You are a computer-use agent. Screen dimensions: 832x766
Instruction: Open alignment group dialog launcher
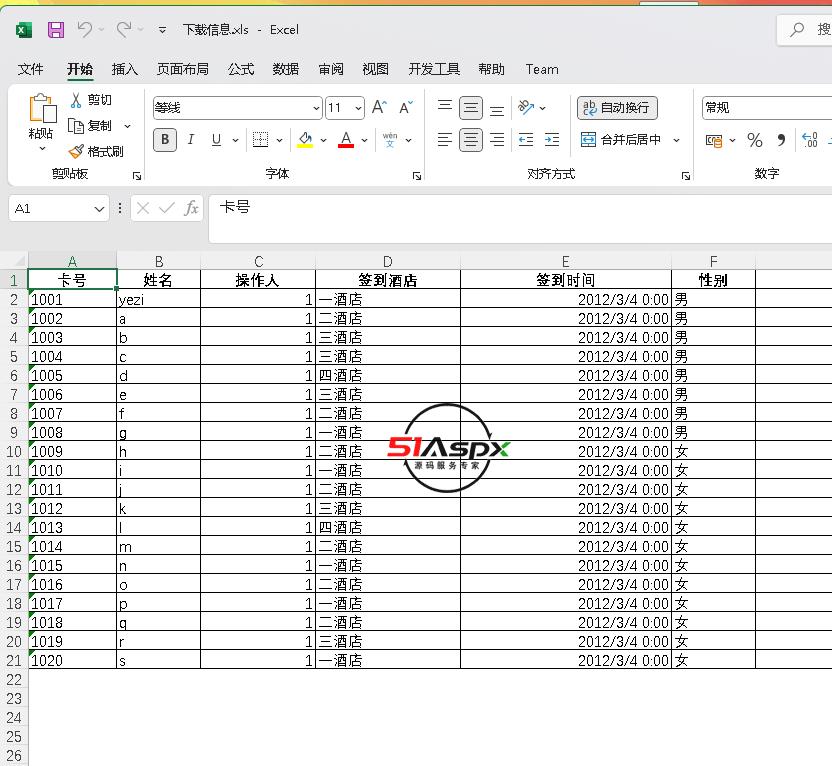pos(686,176)
